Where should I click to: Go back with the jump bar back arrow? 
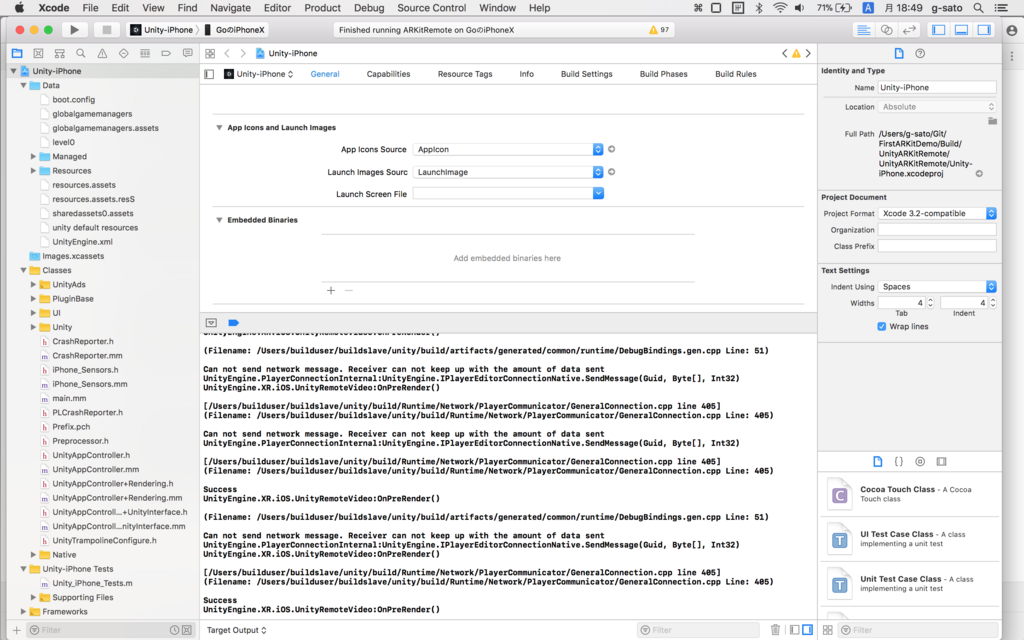tap(227, 54)
